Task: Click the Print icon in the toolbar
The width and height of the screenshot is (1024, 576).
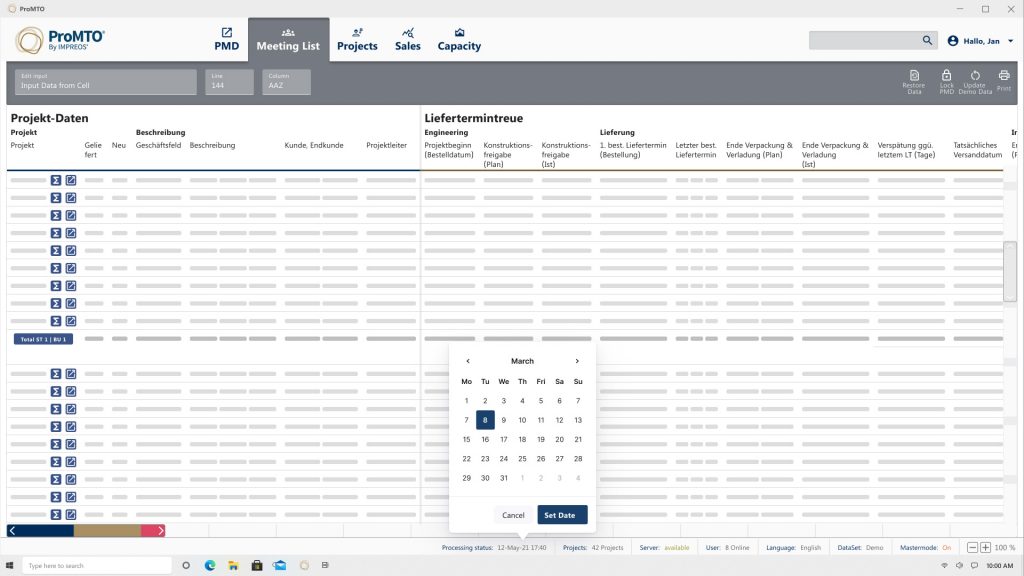Action: pos(1003,76)
